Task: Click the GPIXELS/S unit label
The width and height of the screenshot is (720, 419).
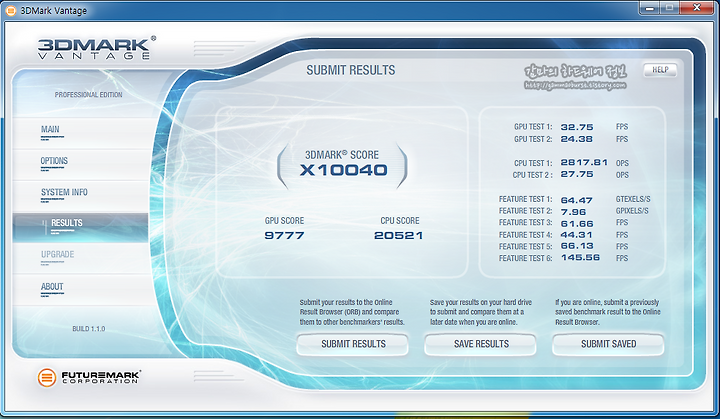Action: click(632, 211)
